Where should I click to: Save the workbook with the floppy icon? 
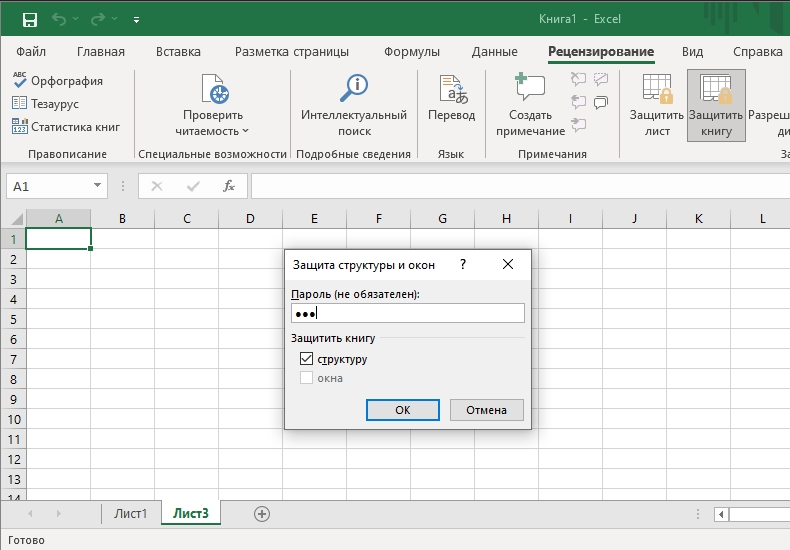click(x=30, y=20)
